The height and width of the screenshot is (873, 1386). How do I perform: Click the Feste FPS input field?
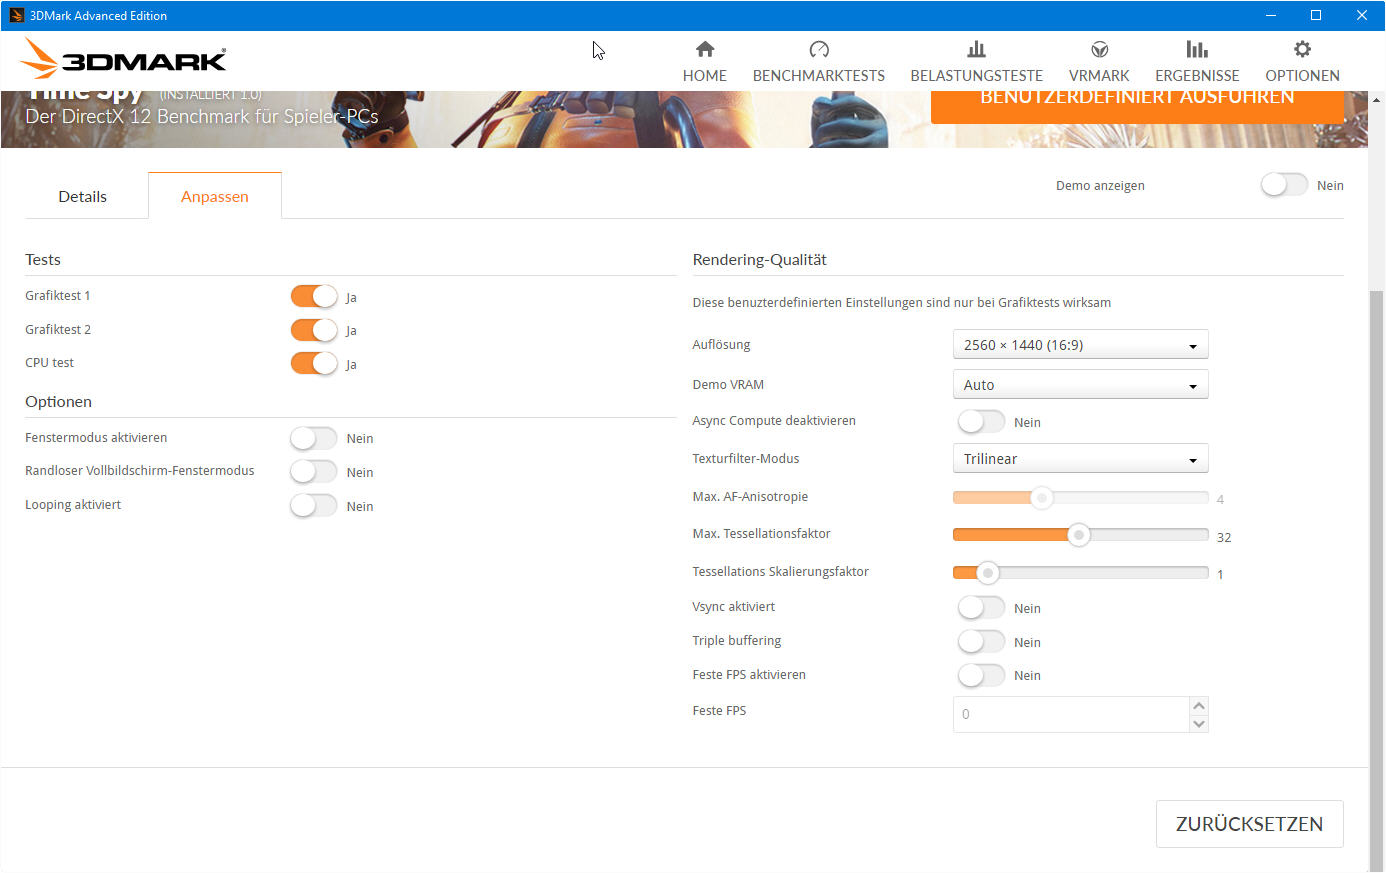1070,714
